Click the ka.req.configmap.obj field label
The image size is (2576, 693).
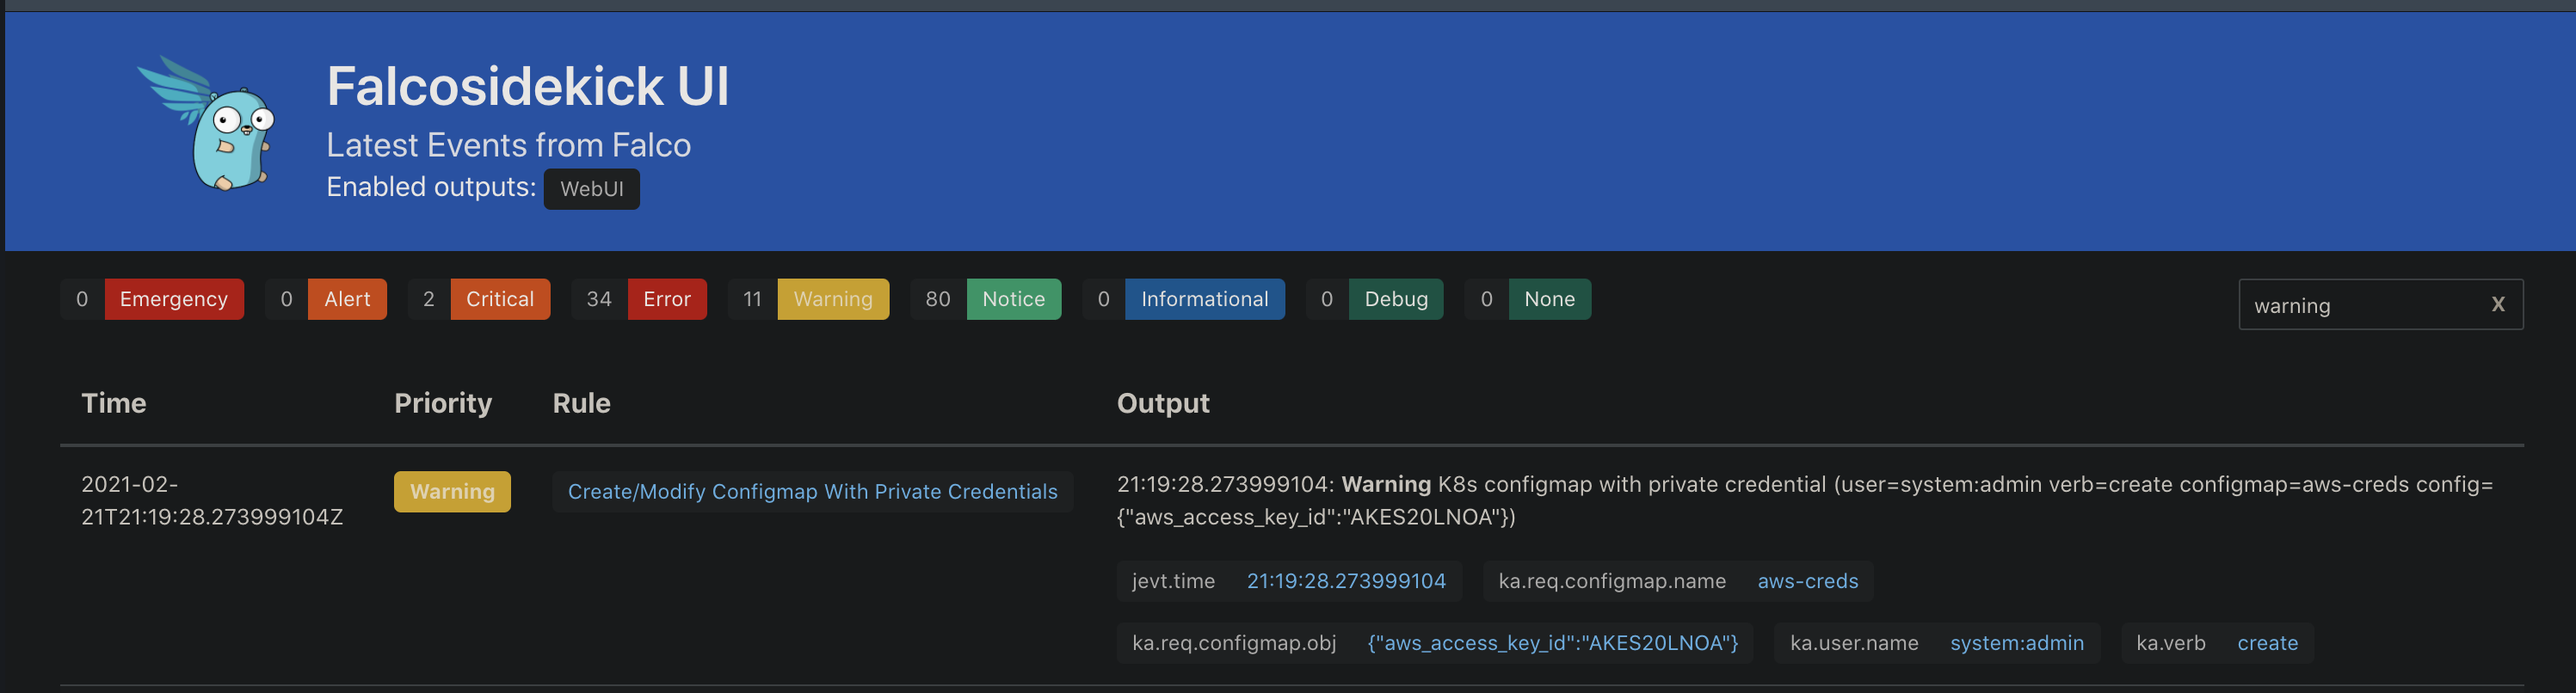1234,643
